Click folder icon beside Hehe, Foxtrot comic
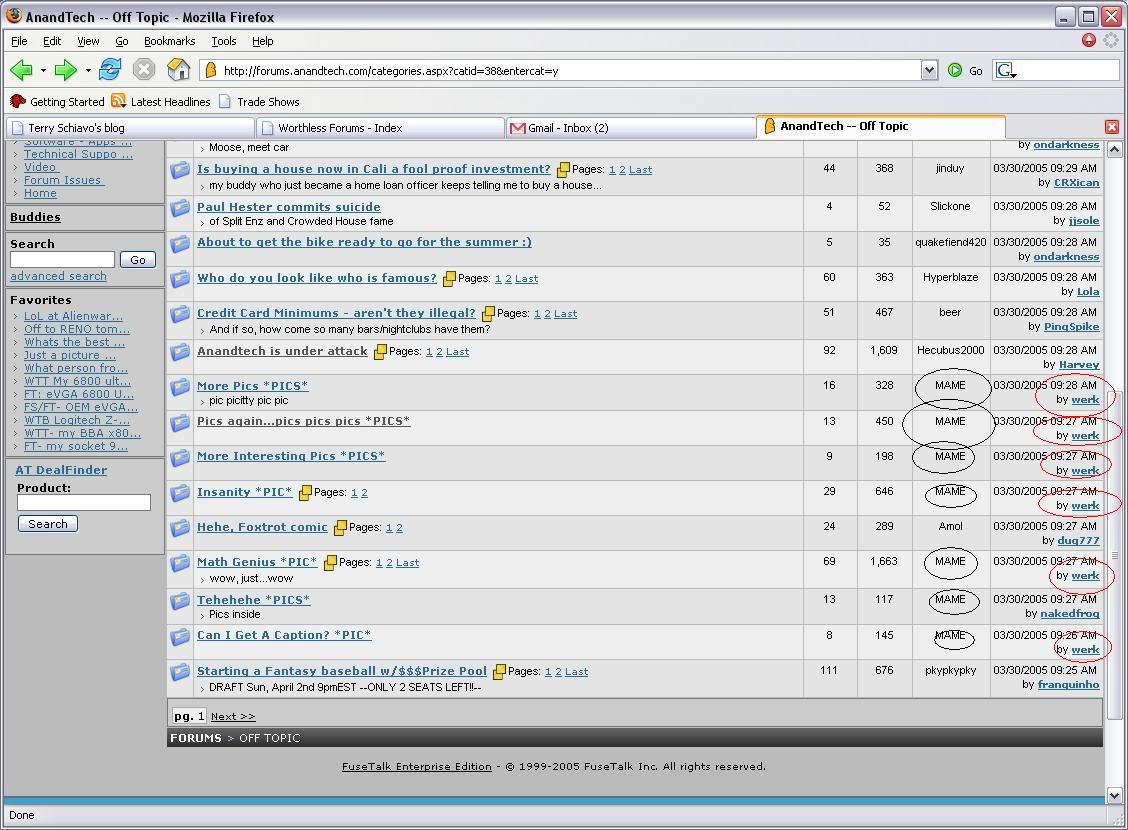Image resolution: width=1128 pixels, height=830 pixels. pos(179,528)
